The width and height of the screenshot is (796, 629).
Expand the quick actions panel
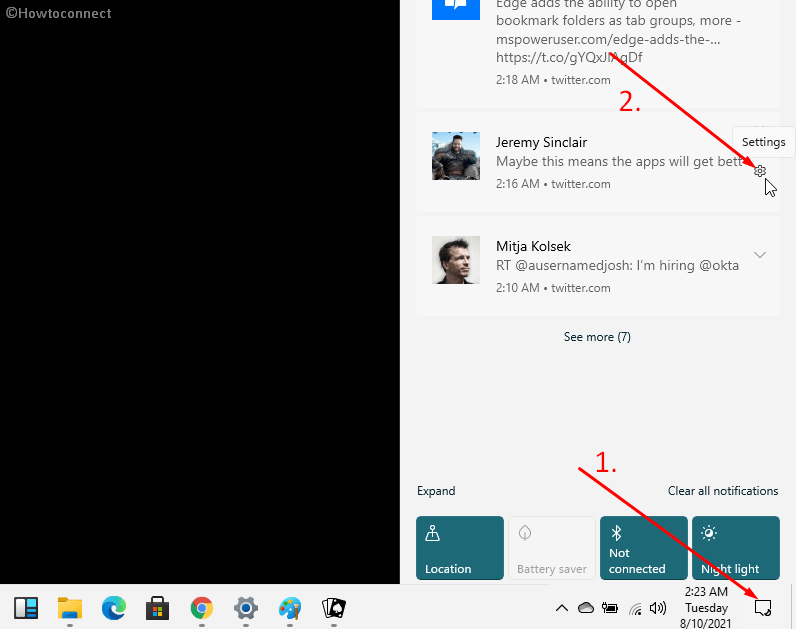436,491
